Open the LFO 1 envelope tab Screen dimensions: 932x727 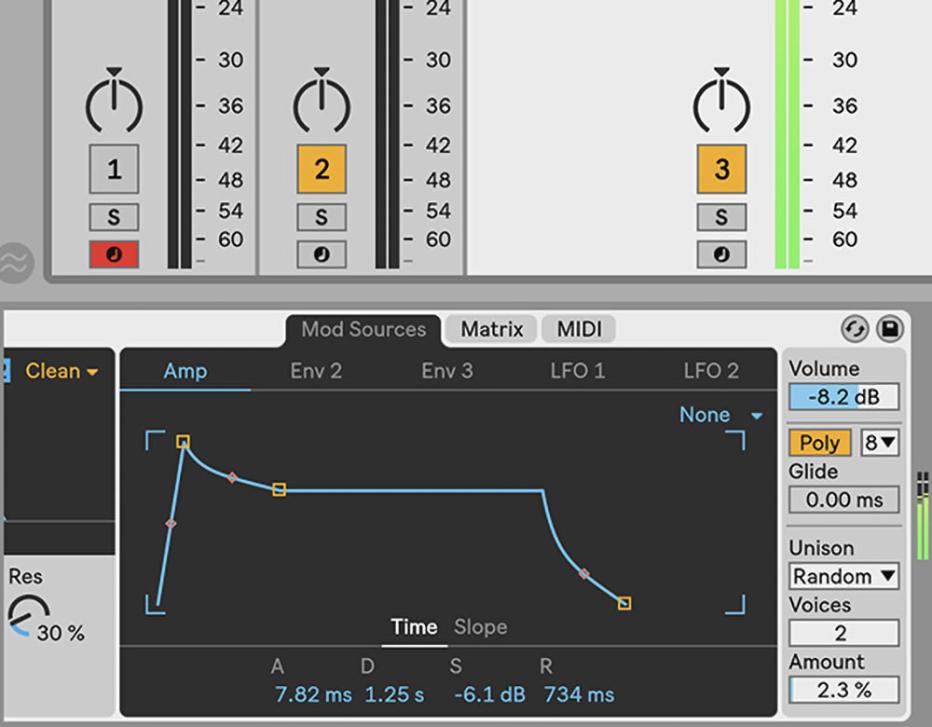pyautogui.click(x=577, y=370)
